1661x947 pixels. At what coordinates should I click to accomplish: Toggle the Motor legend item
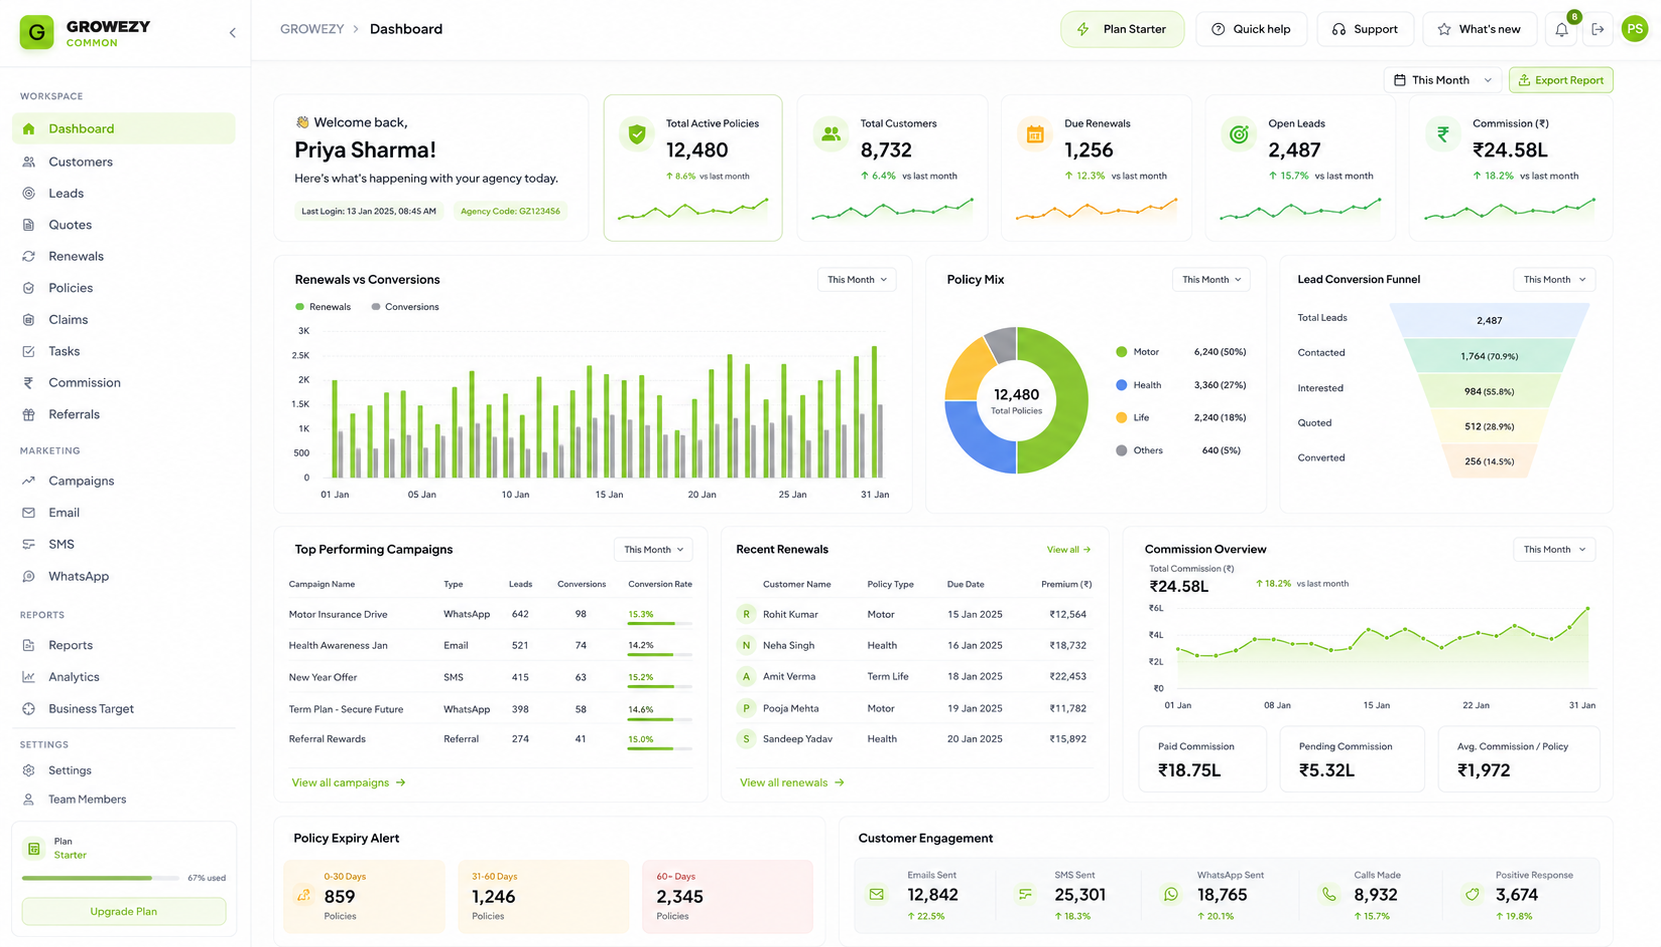pyautogui.click(x=1138, y=352)
